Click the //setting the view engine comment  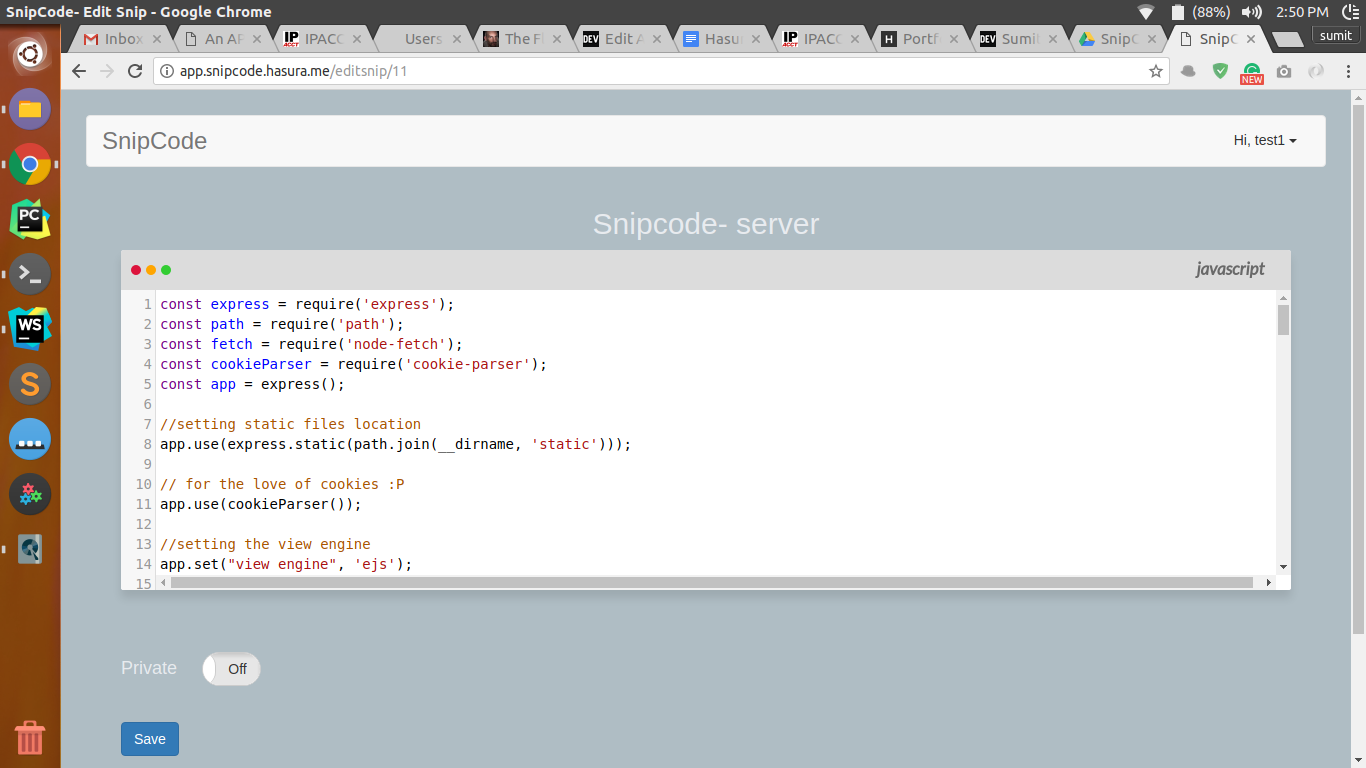[265, 544]
